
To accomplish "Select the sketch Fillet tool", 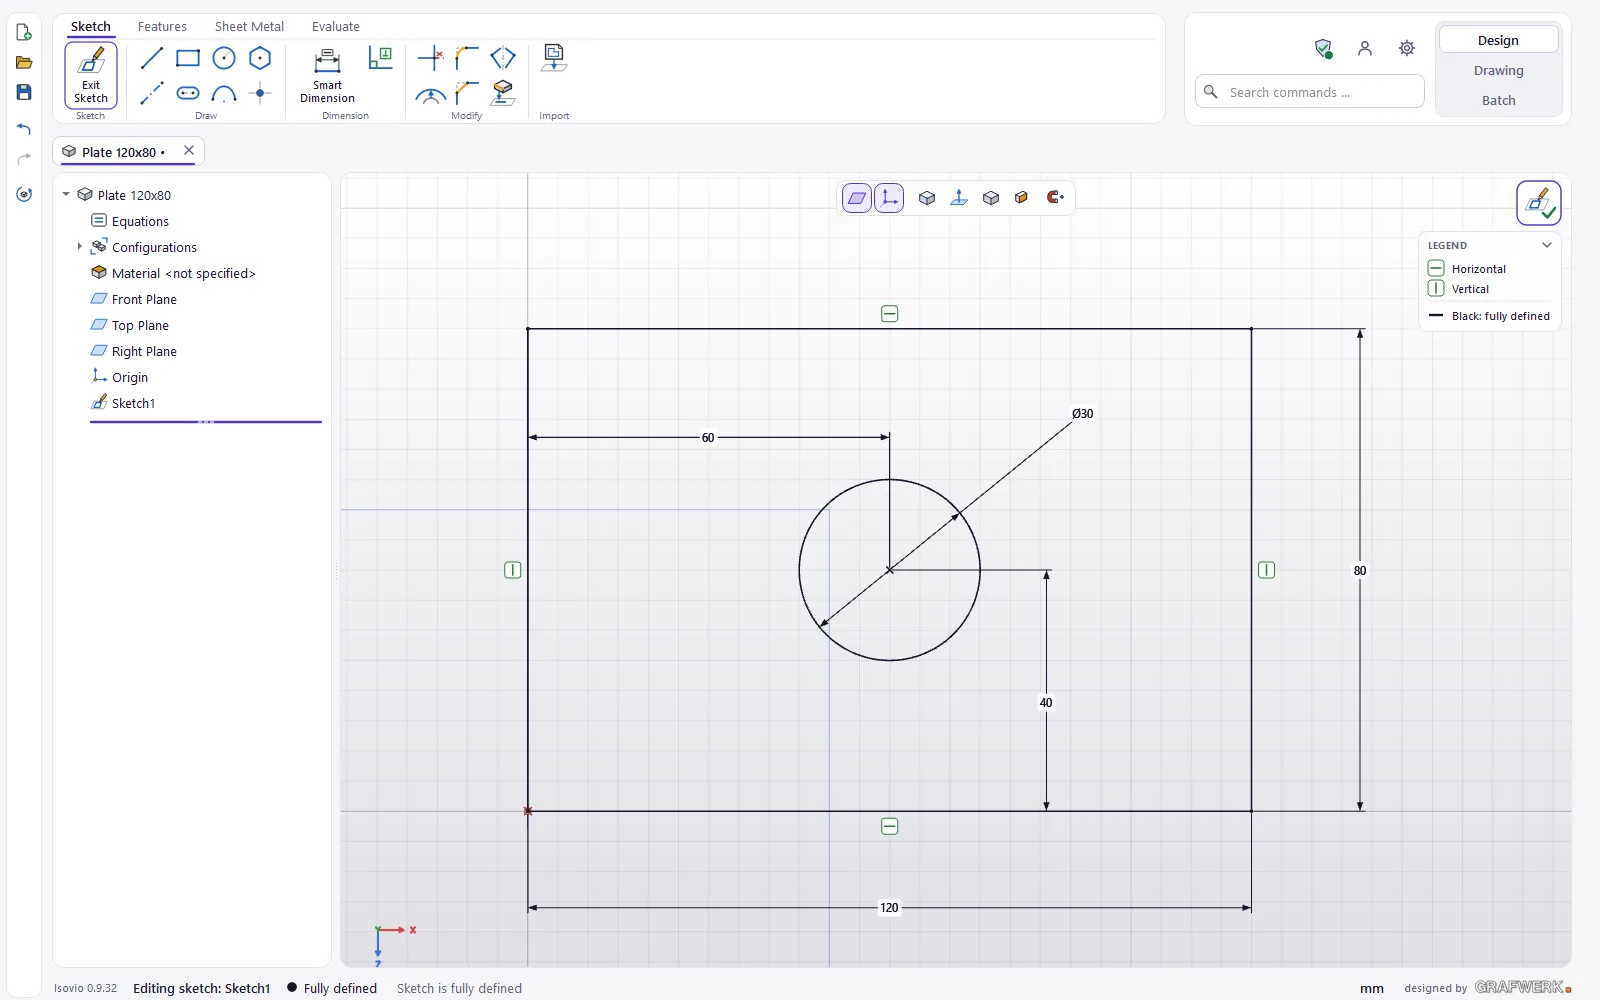I will click(467, 58).
